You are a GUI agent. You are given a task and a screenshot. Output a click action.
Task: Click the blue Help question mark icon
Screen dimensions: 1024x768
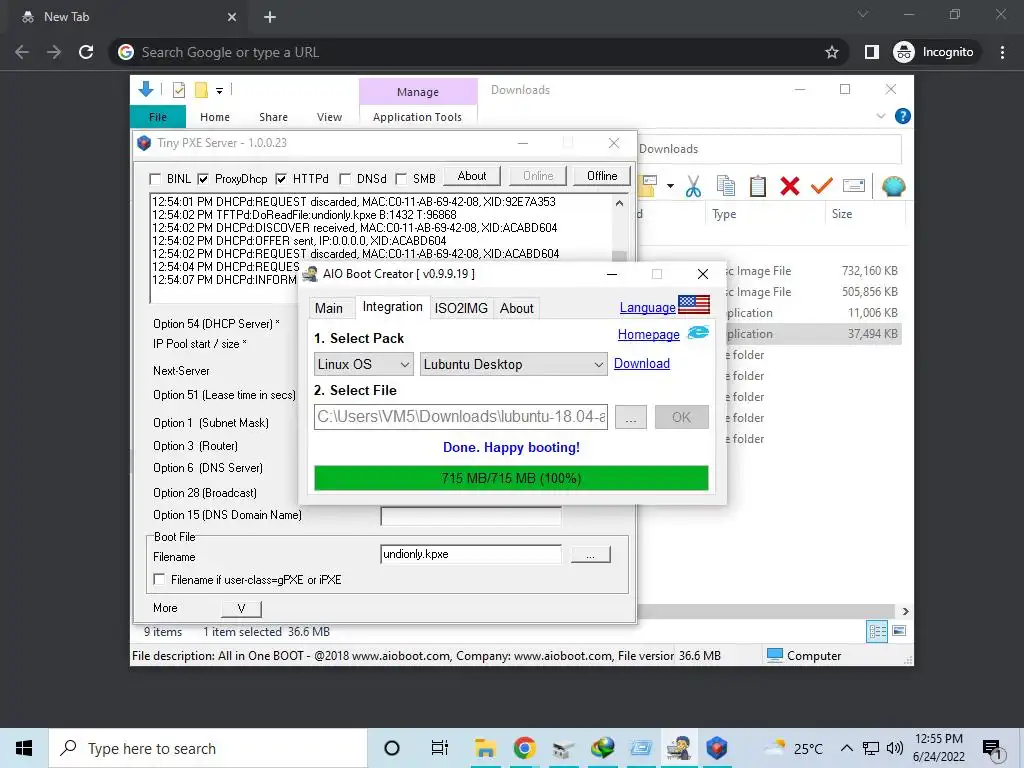point(903,116)
